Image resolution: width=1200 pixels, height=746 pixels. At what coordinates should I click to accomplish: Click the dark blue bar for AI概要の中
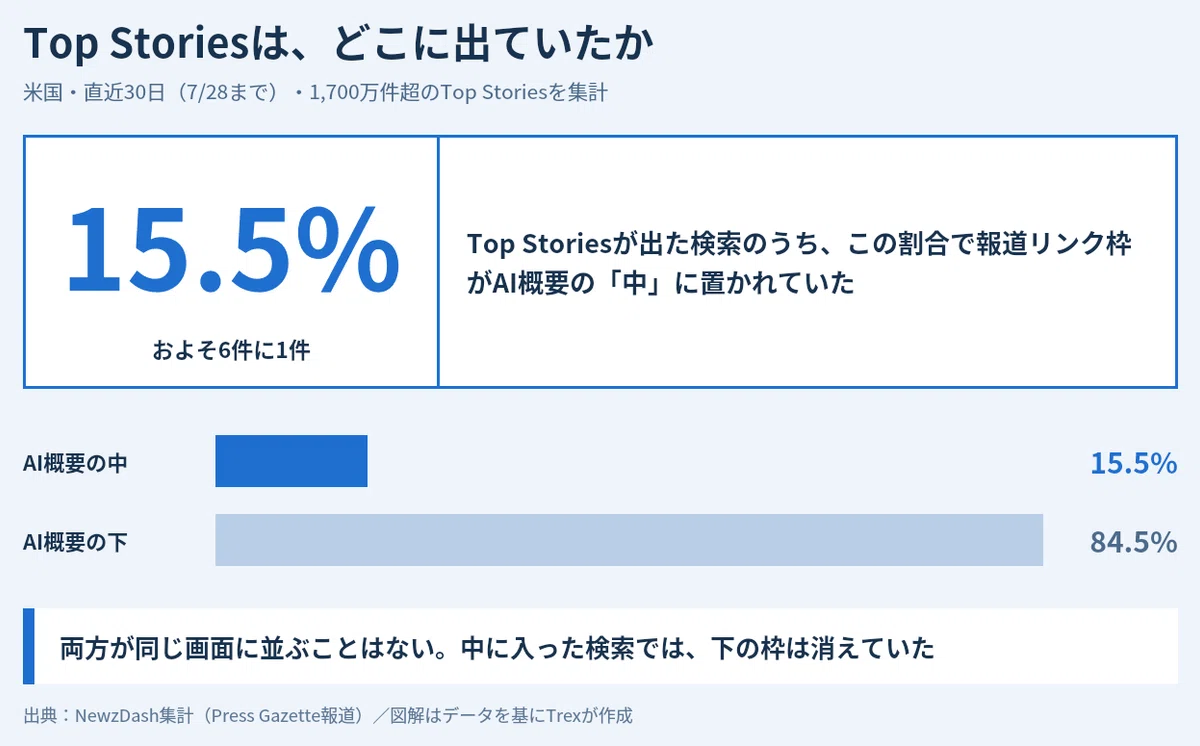click(291, 461)
